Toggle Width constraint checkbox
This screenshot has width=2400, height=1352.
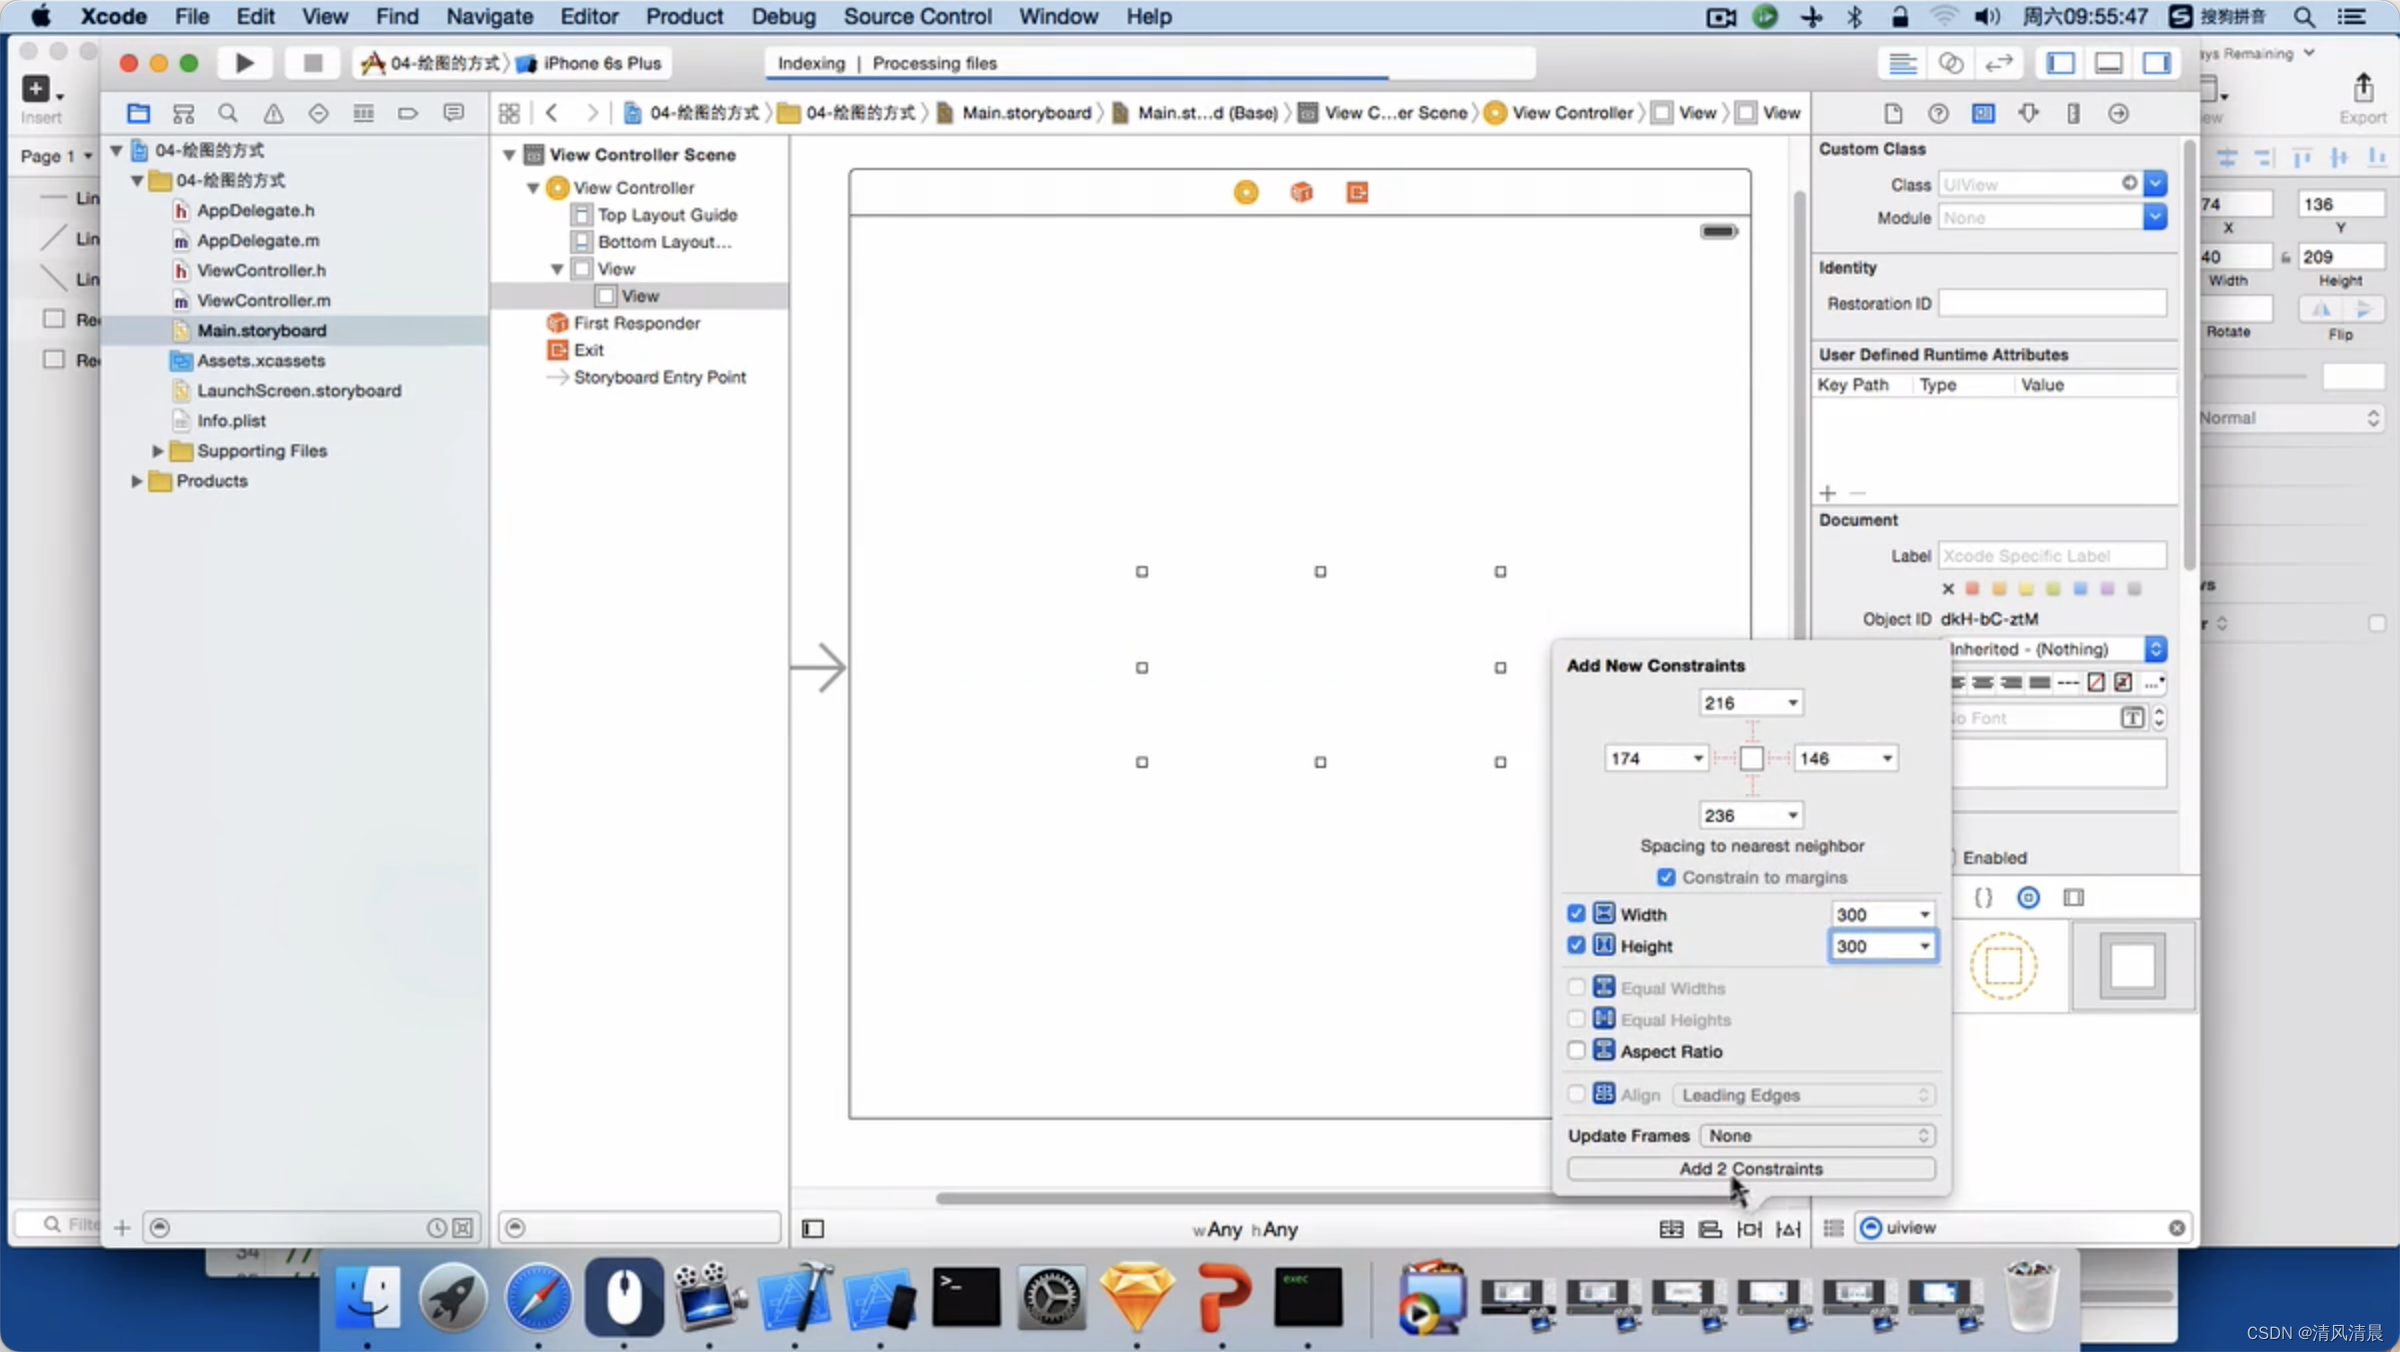(x=1576, y=913)
